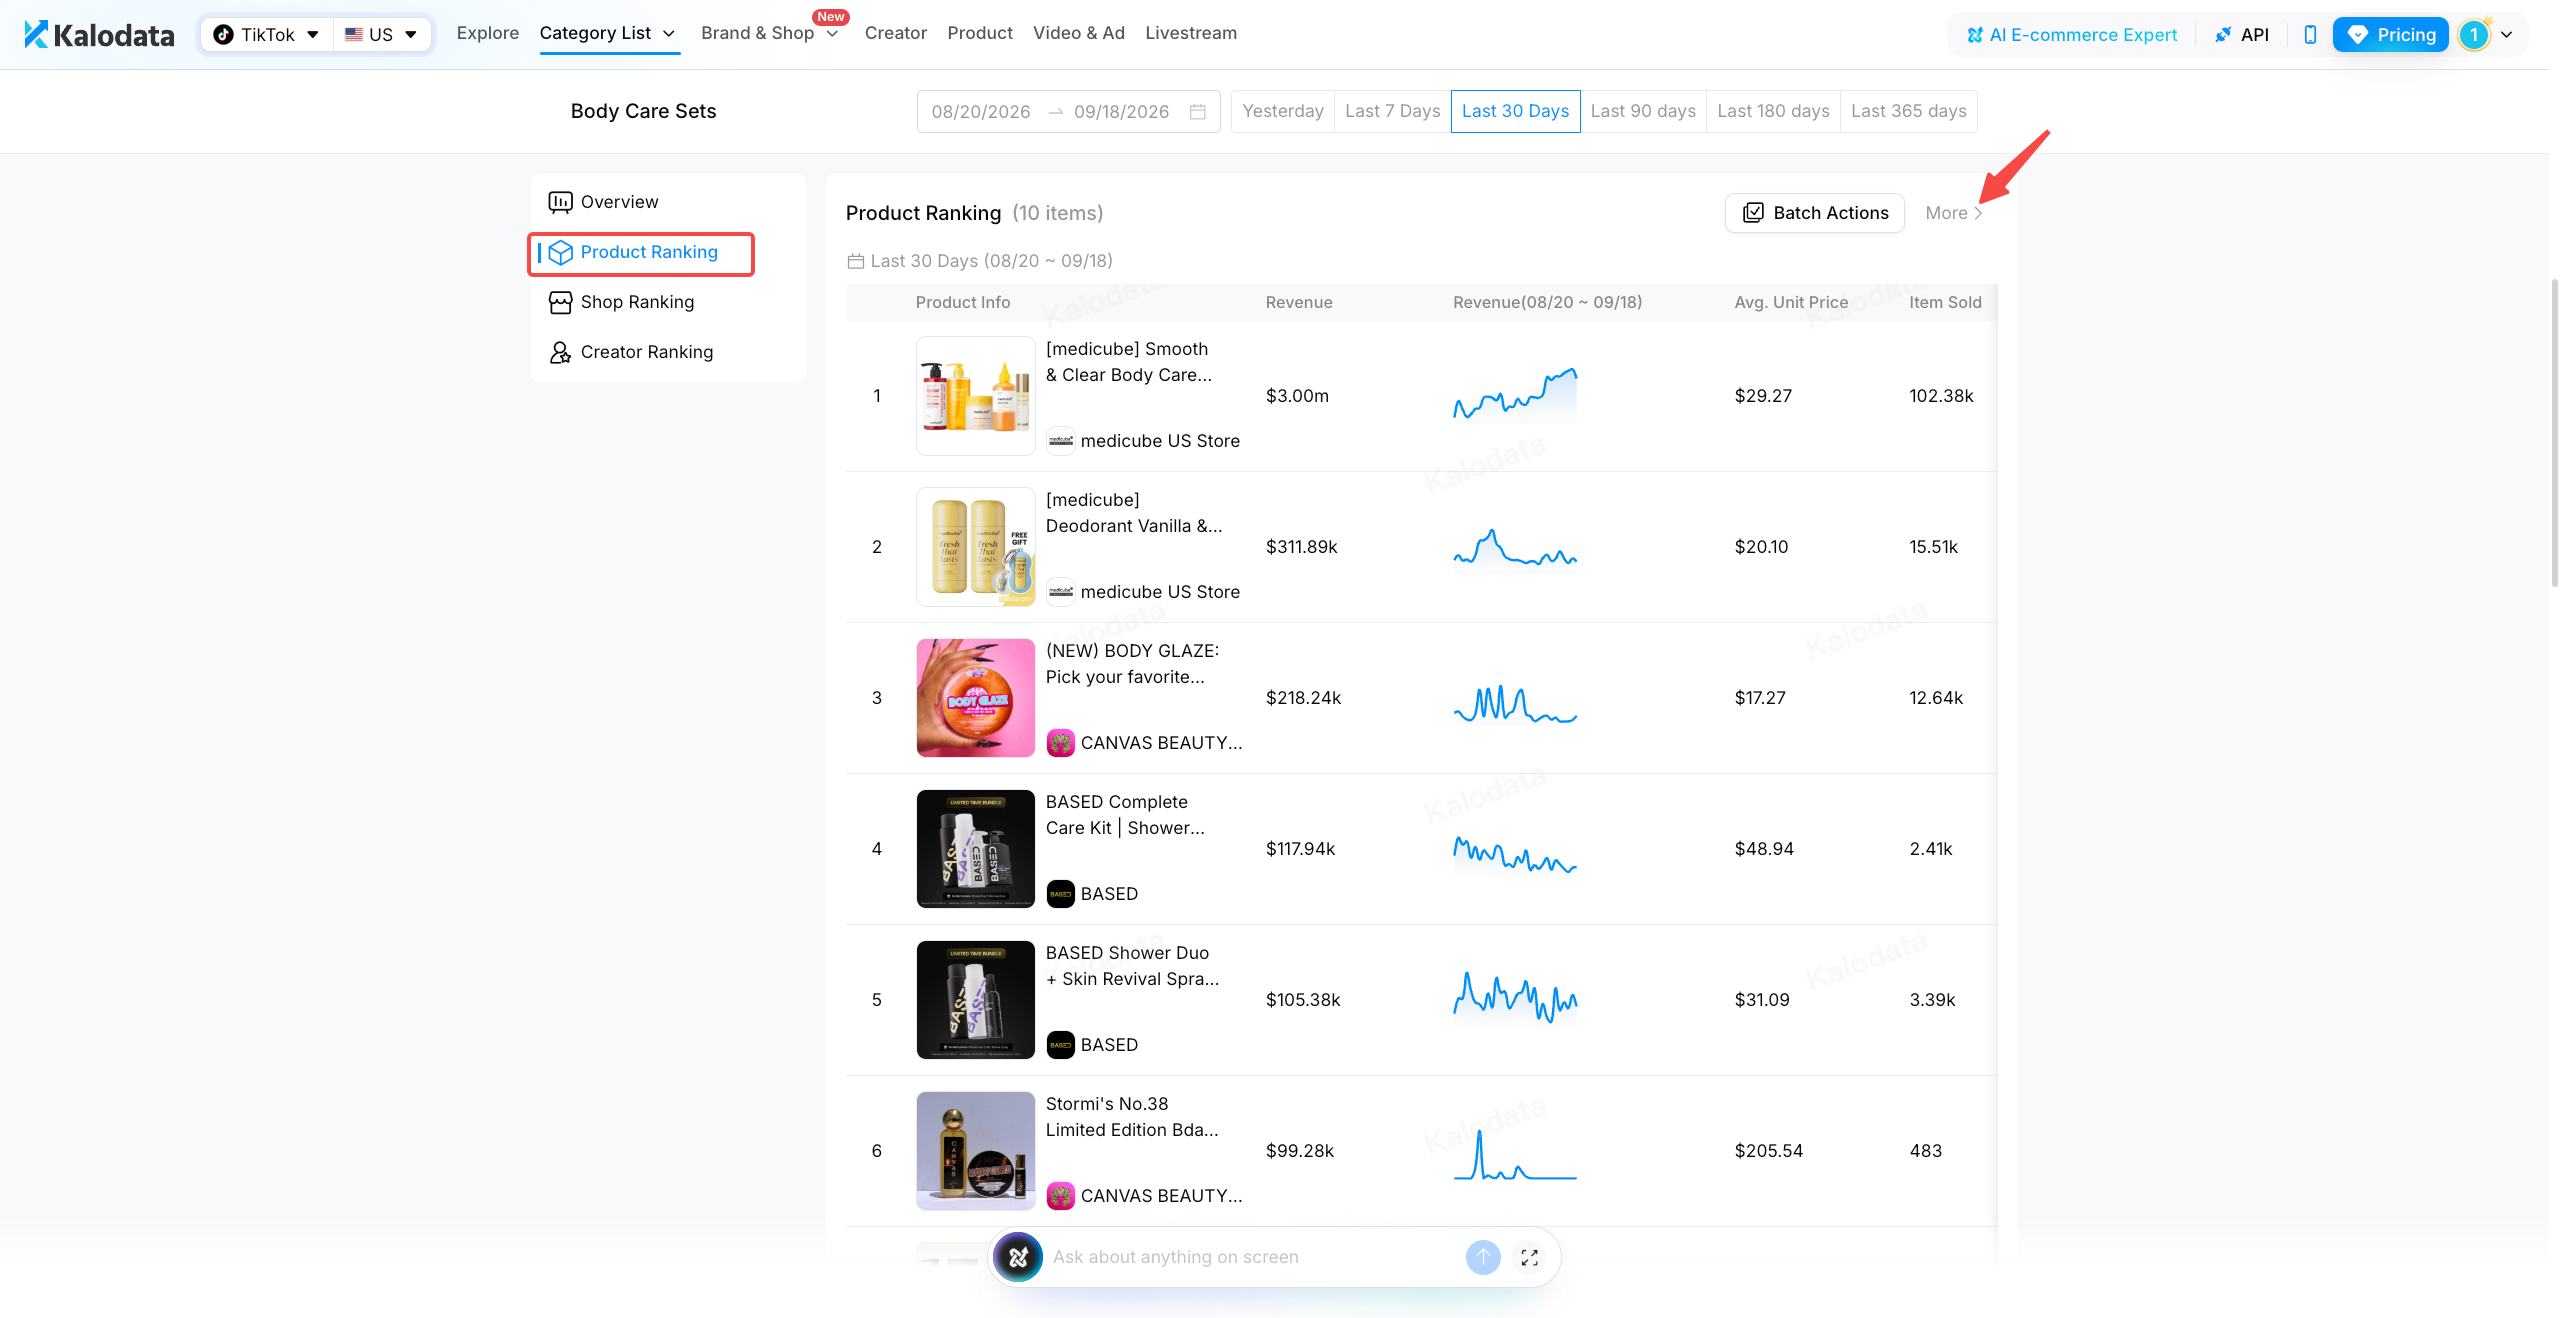Screen dimensions: 2560x1318
Task: Click the Revenue column header
Action: 1298,302
